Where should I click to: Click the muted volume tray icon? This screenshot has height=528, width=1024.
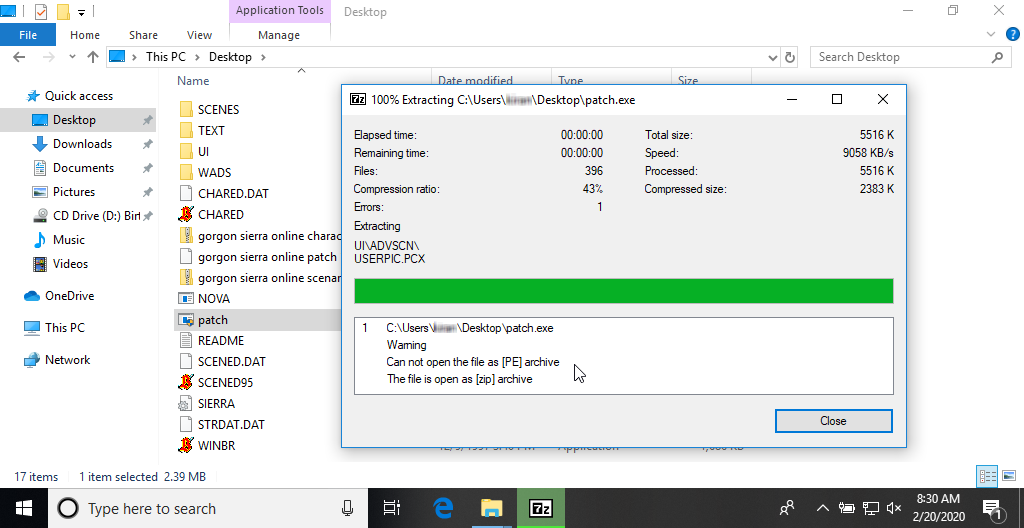[x=895, y=508]
